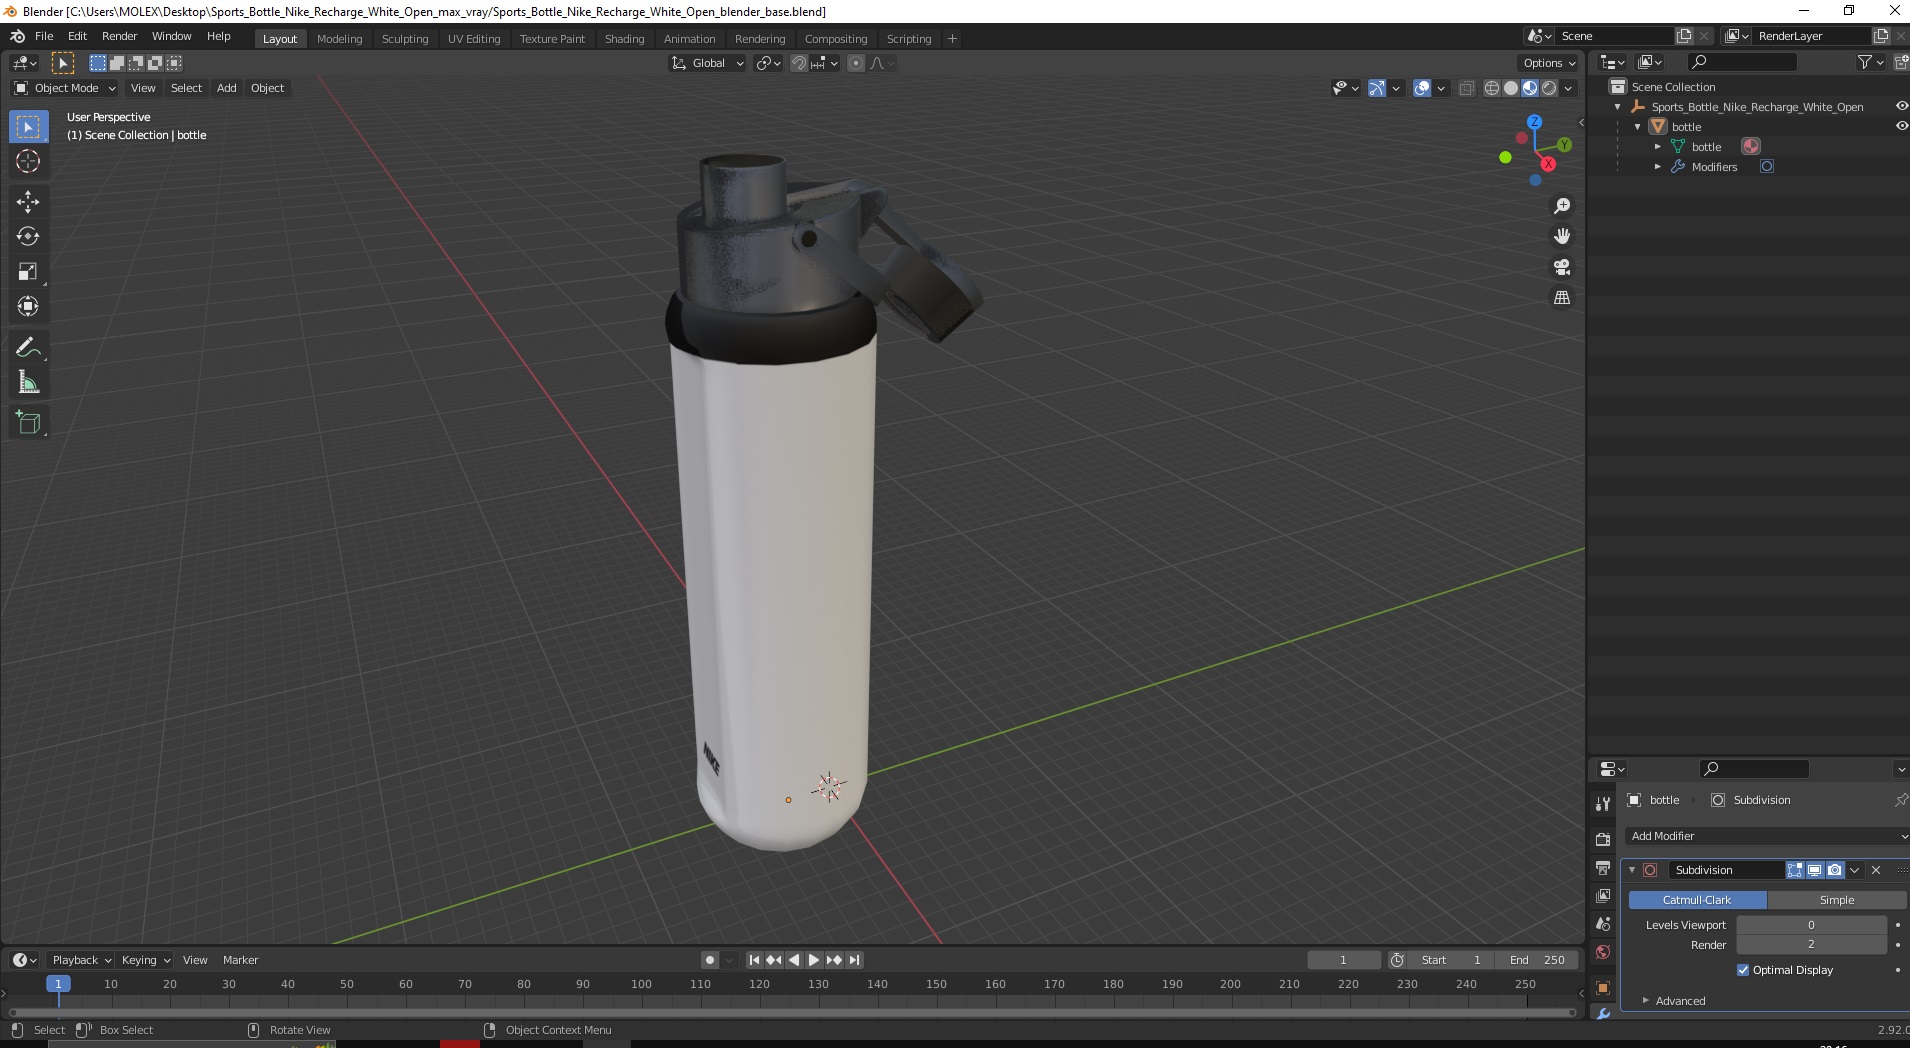Select the Add Cube tool
Screen dimensions: 1910x1048
(28, 423)
